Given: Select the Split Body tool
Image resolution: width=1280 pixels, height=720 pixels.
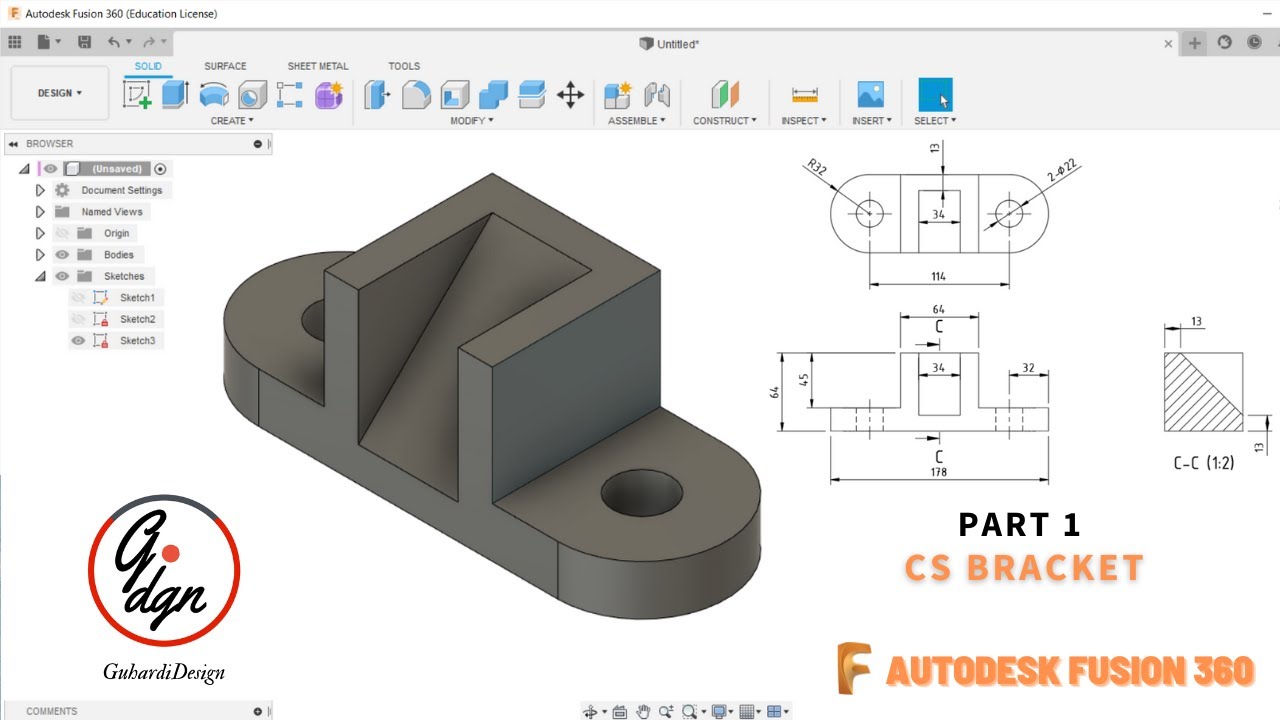Looking at the screenshot, I should (532, 95).
